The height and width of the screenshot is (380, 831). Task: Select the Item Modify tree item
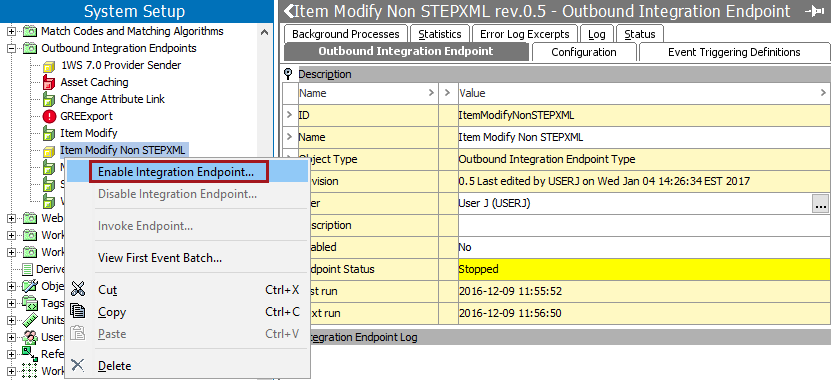coord(89,133)
